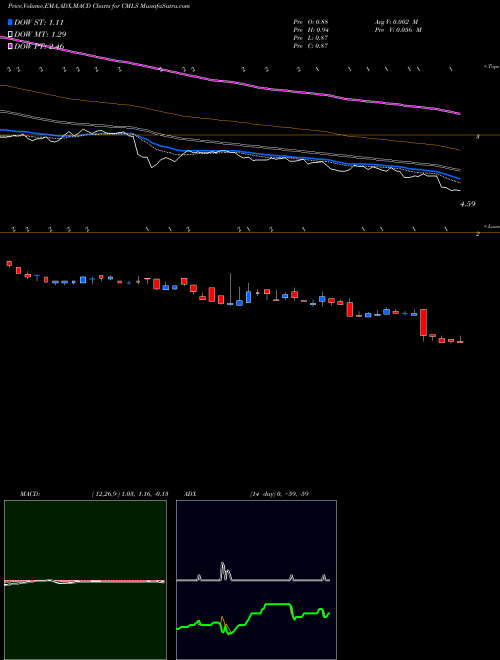Click the 'Avg V: 0.002 M' volume value
Screen dimensions: 500x660
(x=397, y=22)
